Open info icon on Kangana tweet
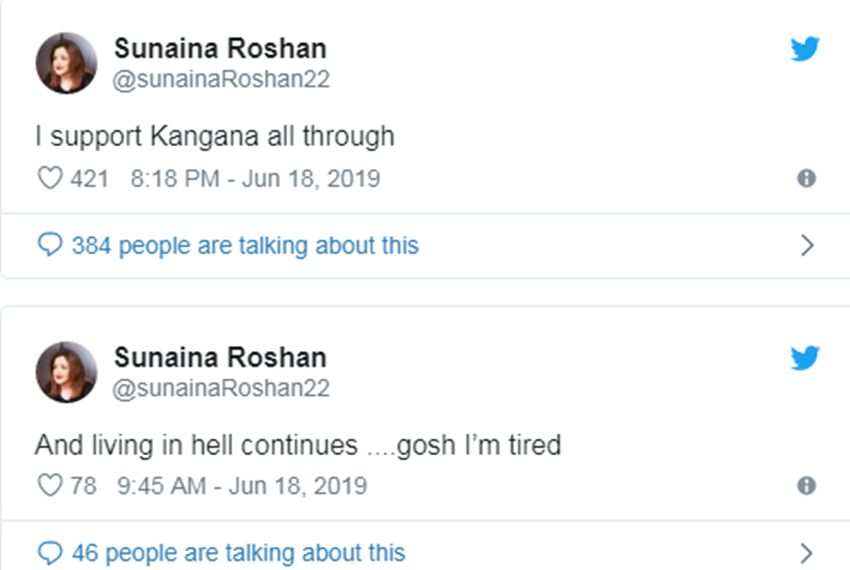This screenshot has width=850, height=570. click(806, 179)
